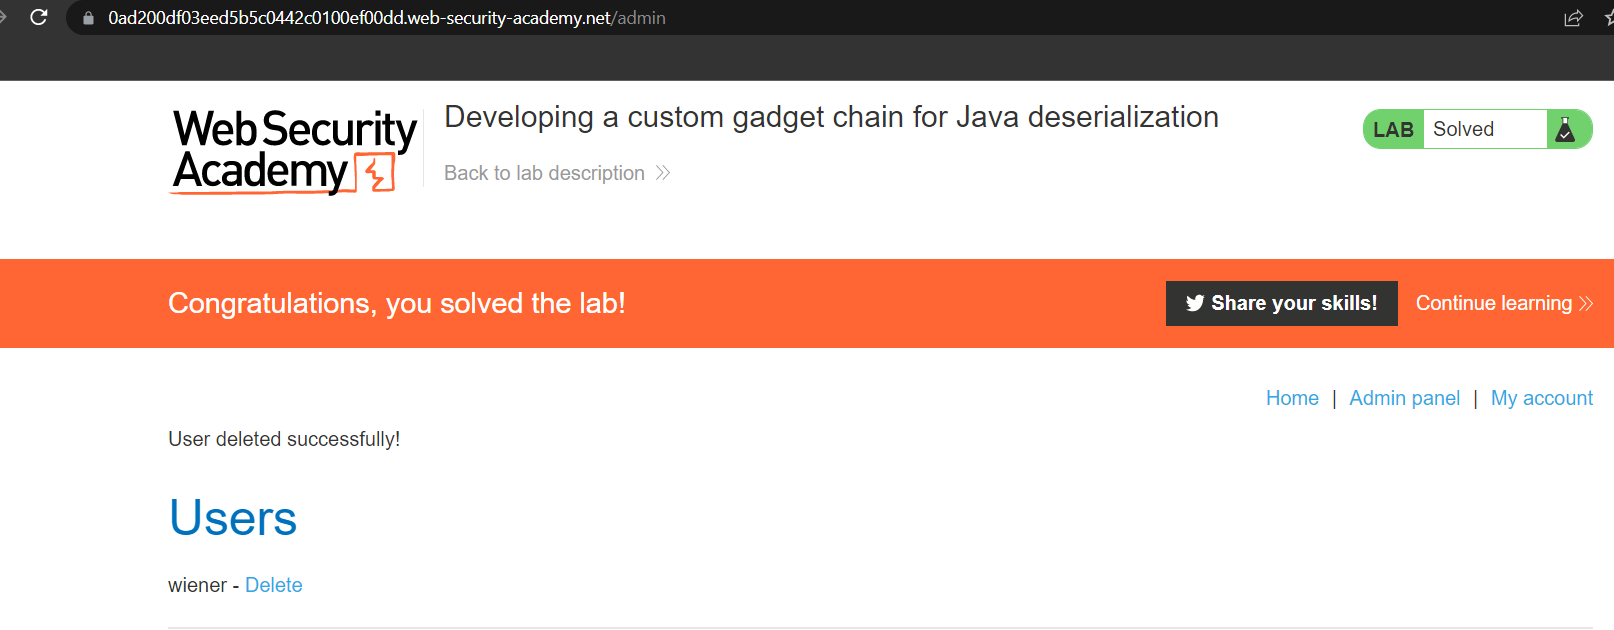
Task: Delete the user wiener
Action: (x=273, y=584)
